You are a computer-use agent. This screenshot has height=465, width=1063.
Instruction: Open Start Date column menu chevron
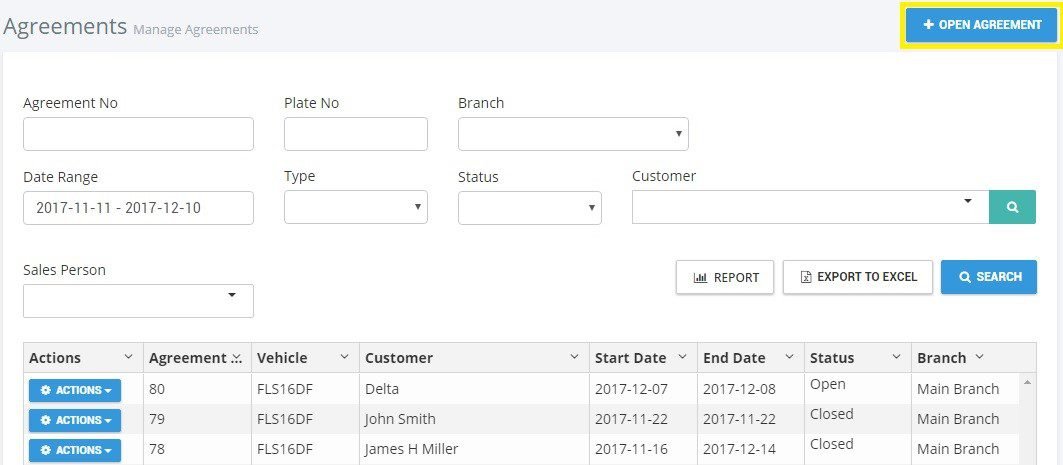pyautogui.click(x=682, y=357)
